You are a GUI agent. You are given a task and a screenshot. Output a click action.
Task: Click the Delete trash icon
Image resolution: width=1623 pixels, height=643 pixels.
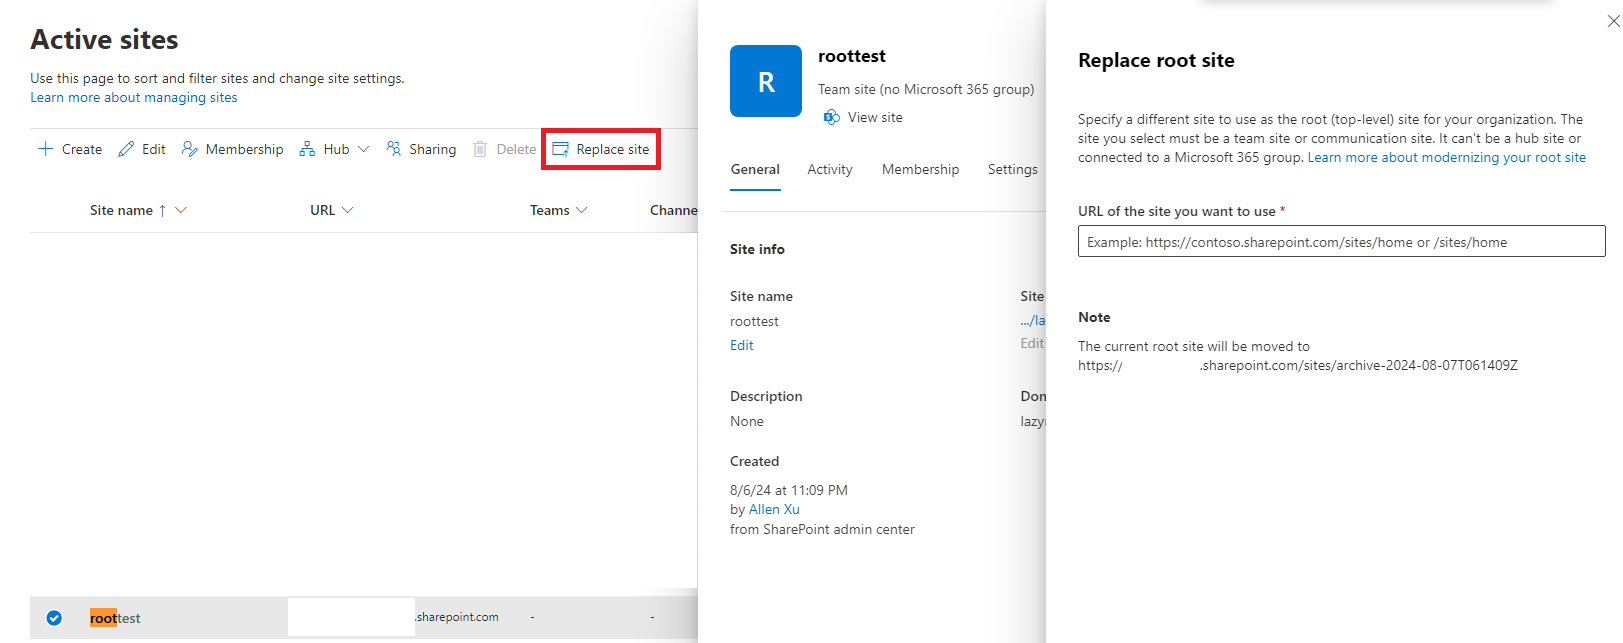480,149
